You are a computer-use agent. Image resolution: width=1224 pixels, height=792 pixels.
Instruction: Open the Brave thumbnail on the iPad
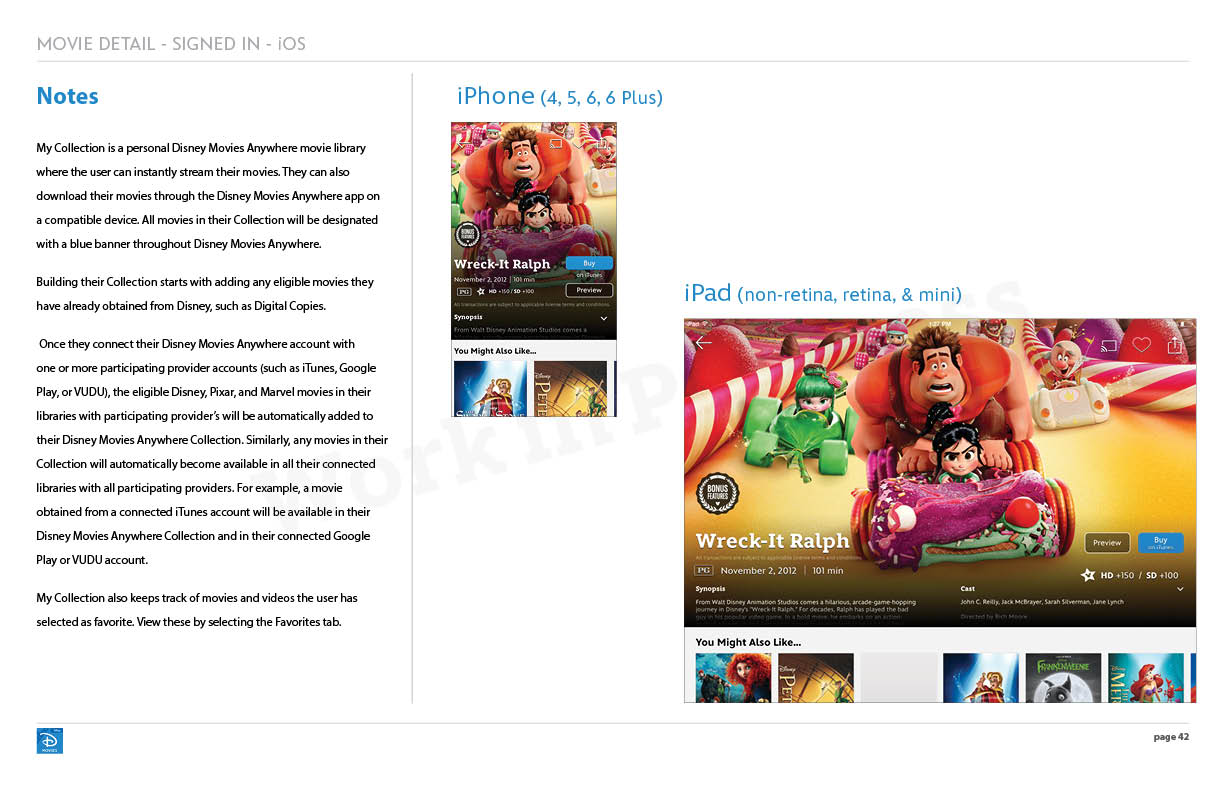733,678
